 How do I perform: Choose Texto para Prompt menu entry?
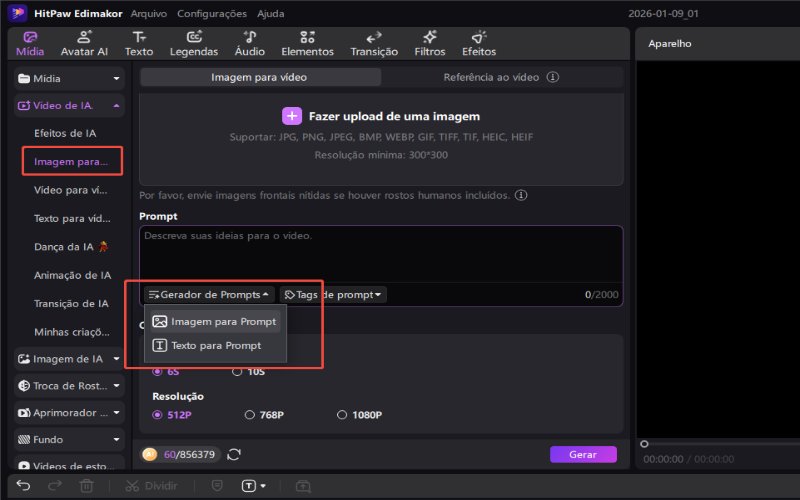(x=215, y=345)
